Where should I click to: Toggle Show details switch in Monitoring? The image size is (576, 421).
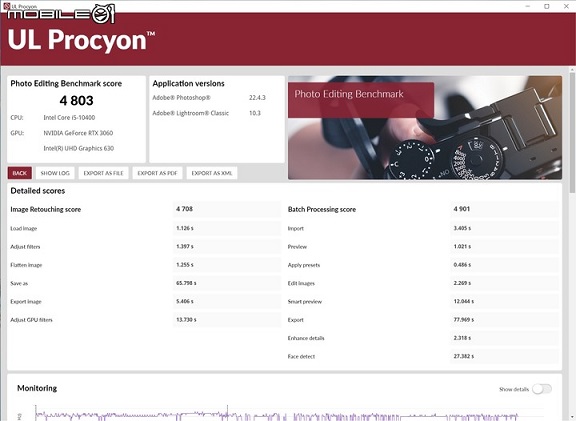pos(542,389)
